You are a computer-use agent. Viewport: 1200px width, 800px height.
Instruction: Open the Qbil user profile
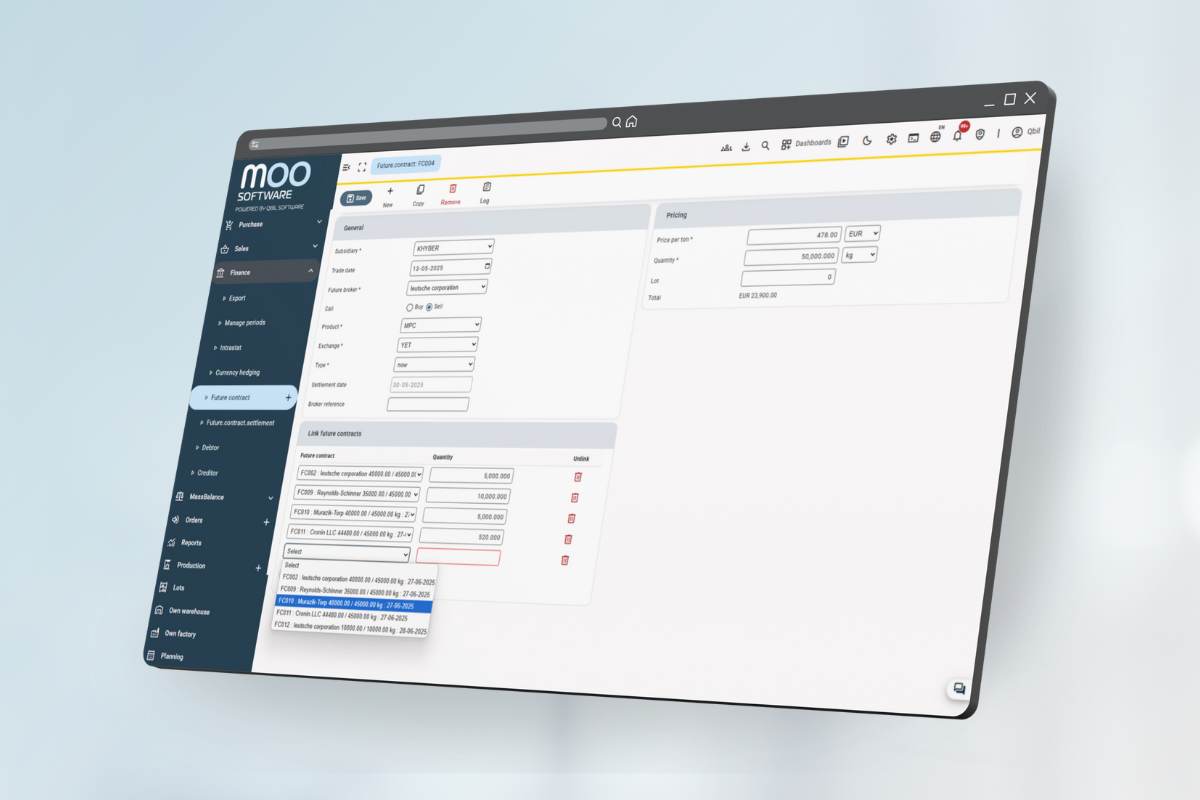click(1025, 132)
